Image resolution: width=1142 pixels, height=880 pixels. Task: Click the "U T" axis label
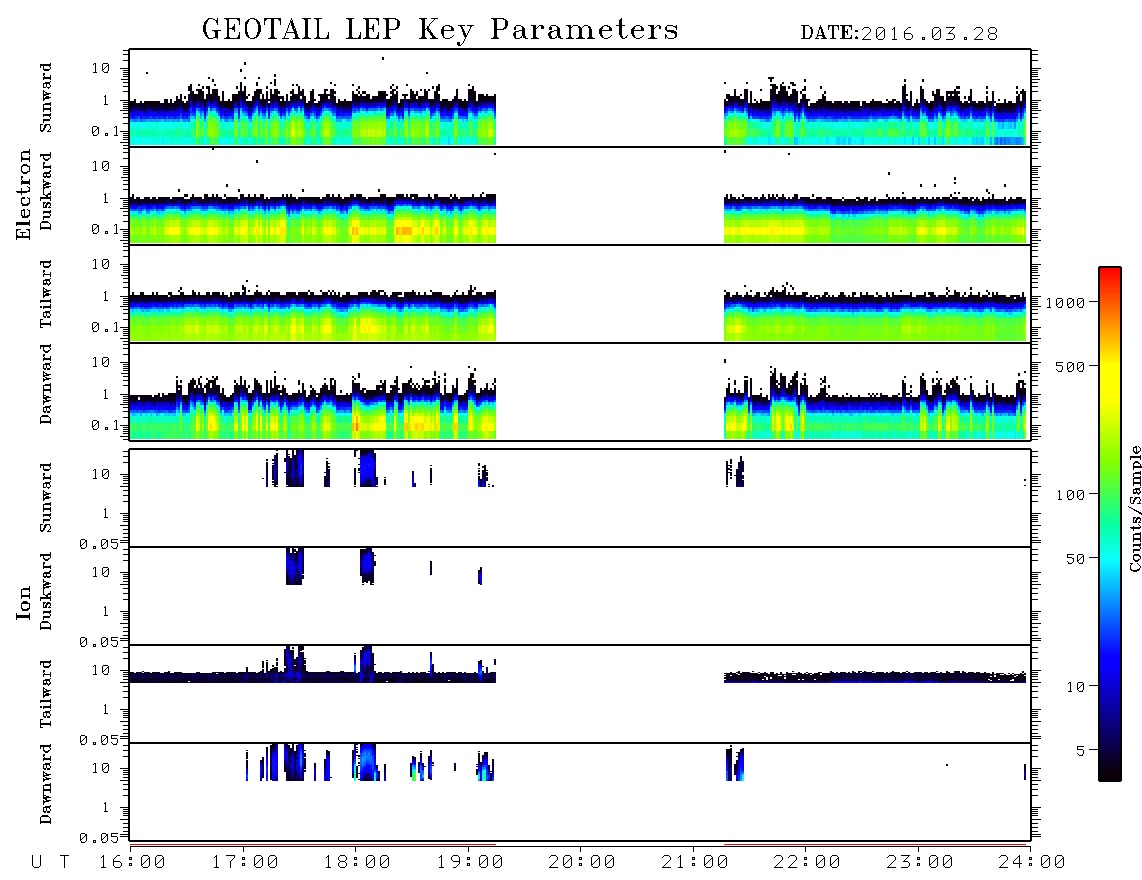tap(50, 863)
